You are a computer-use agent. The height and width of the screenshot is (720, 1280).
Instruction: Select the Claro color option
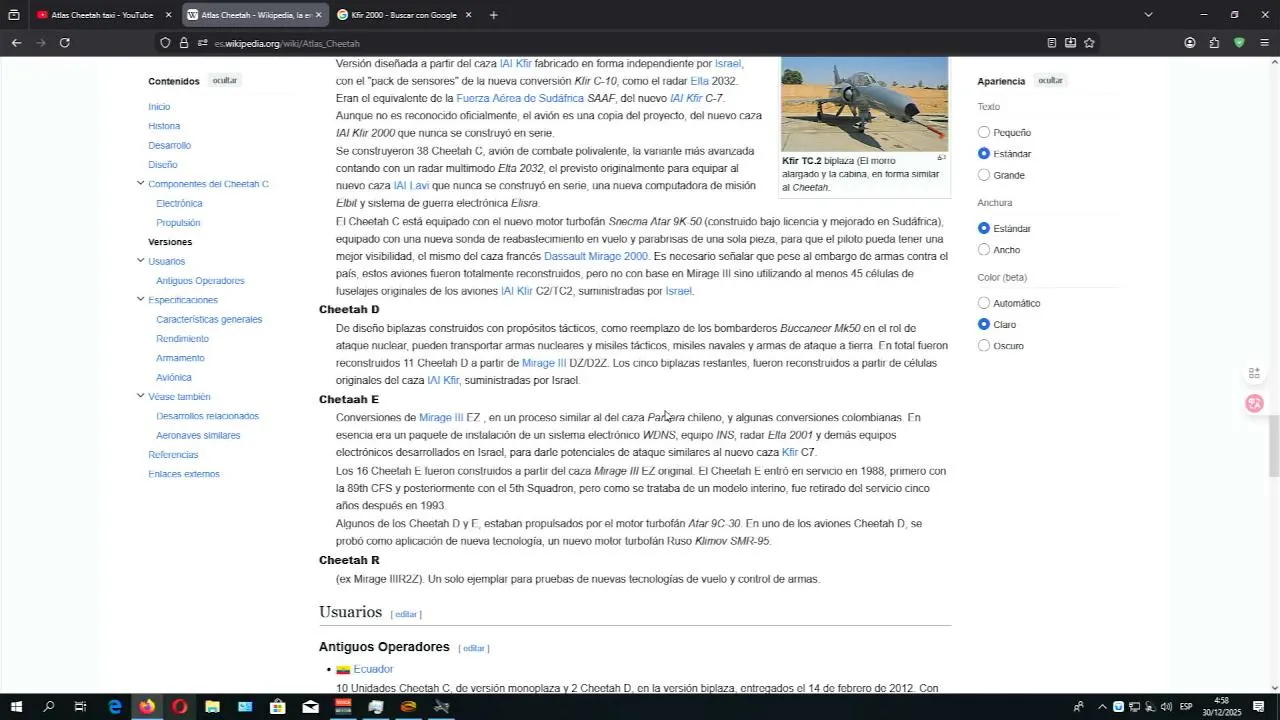984,324
